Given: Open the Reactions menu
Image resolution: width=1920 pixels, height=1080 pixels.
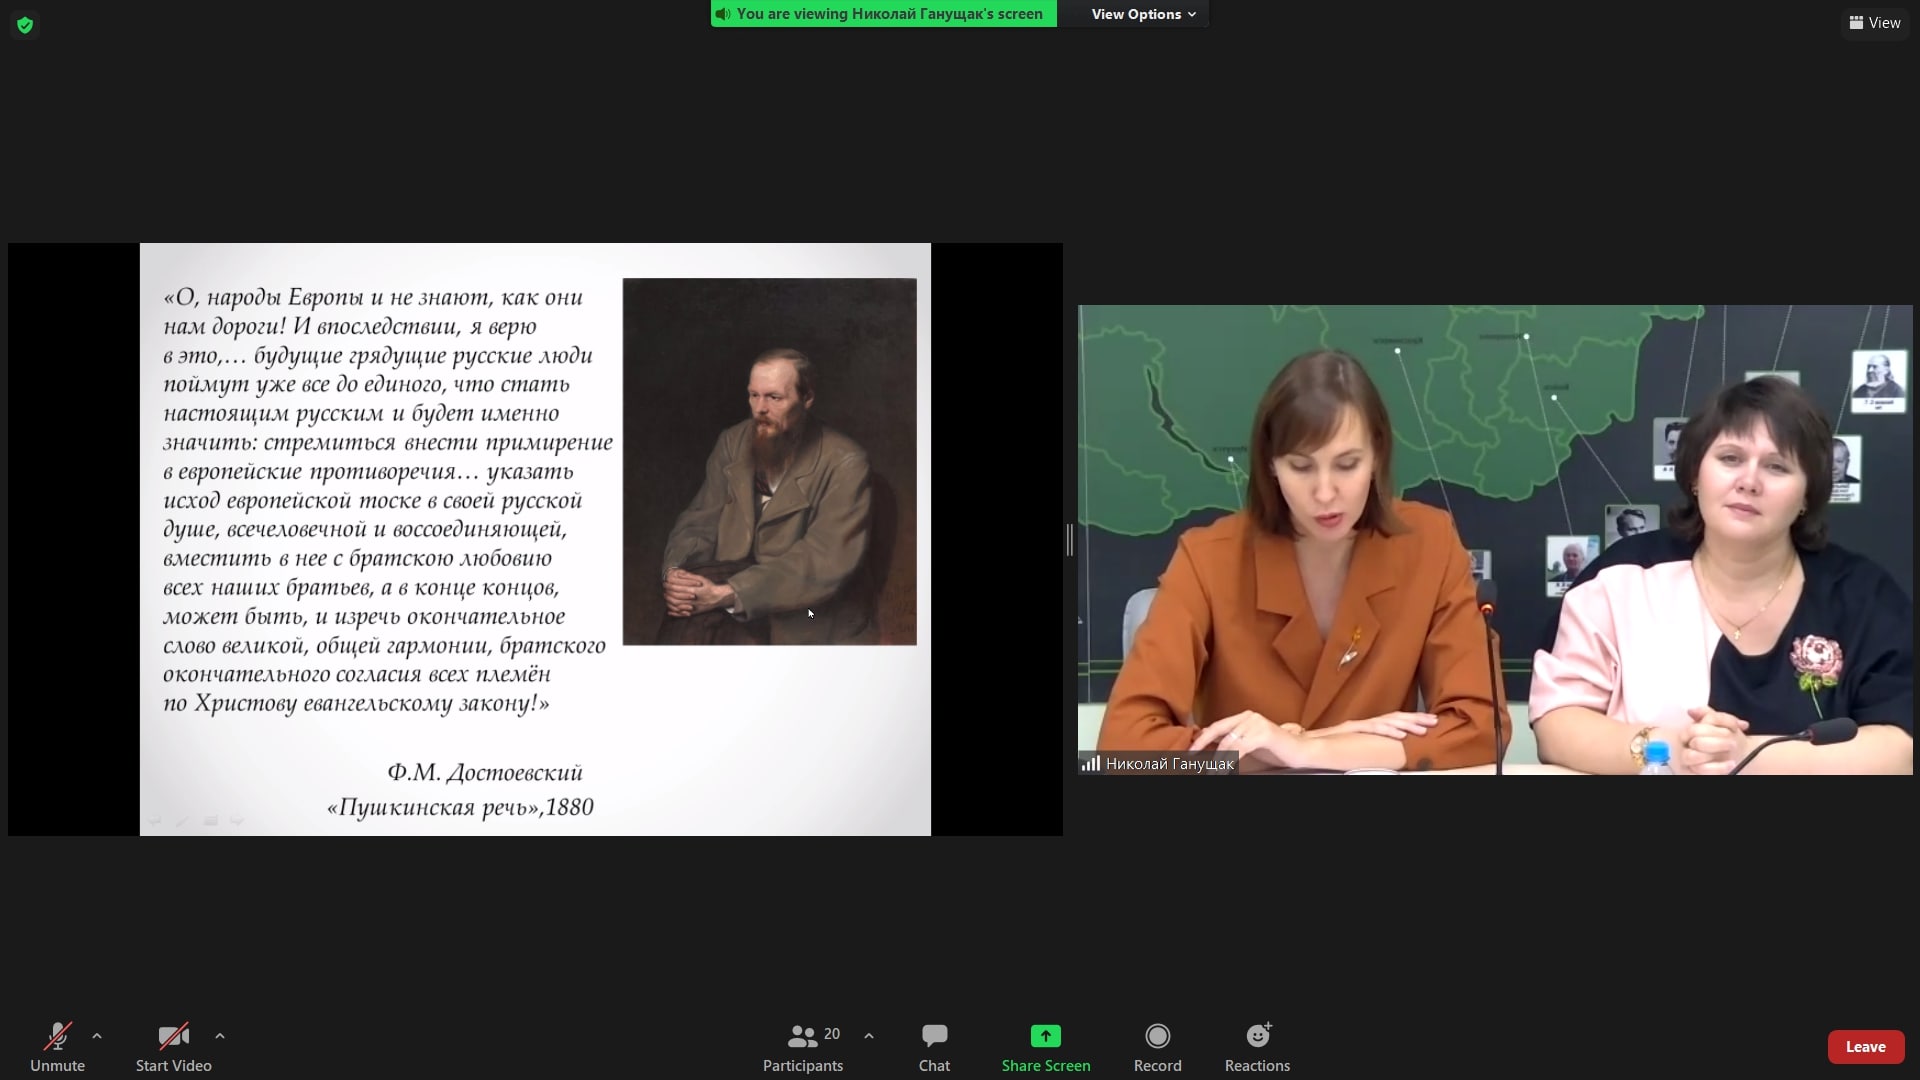Looking at the screenshot, I should (1258, 1046).
